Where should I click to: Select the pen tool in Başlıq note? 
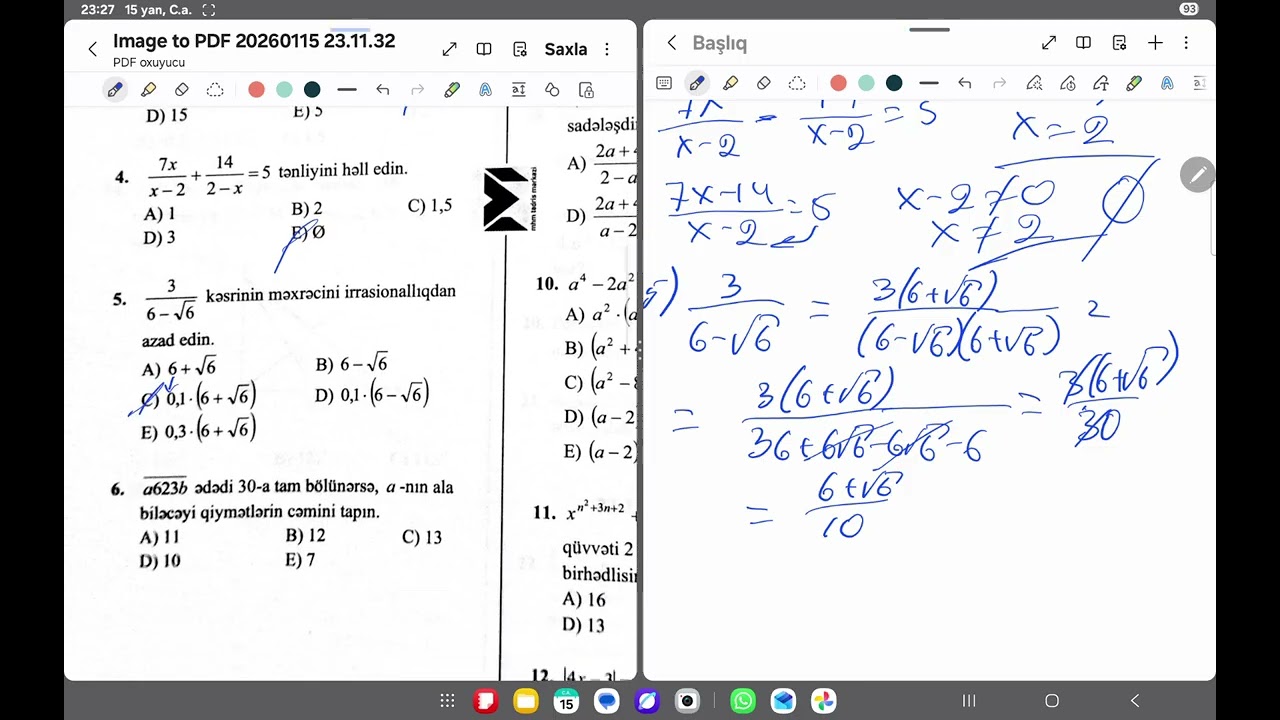point(697,83)
